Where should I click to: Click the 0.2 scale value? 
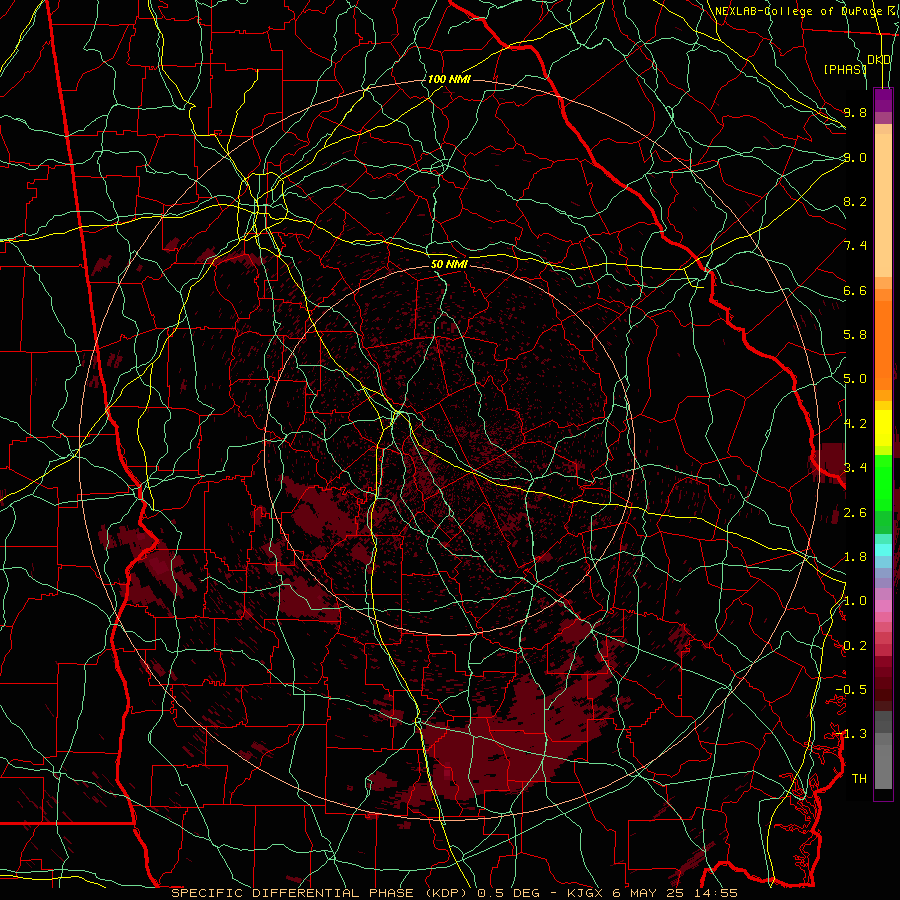855,646
